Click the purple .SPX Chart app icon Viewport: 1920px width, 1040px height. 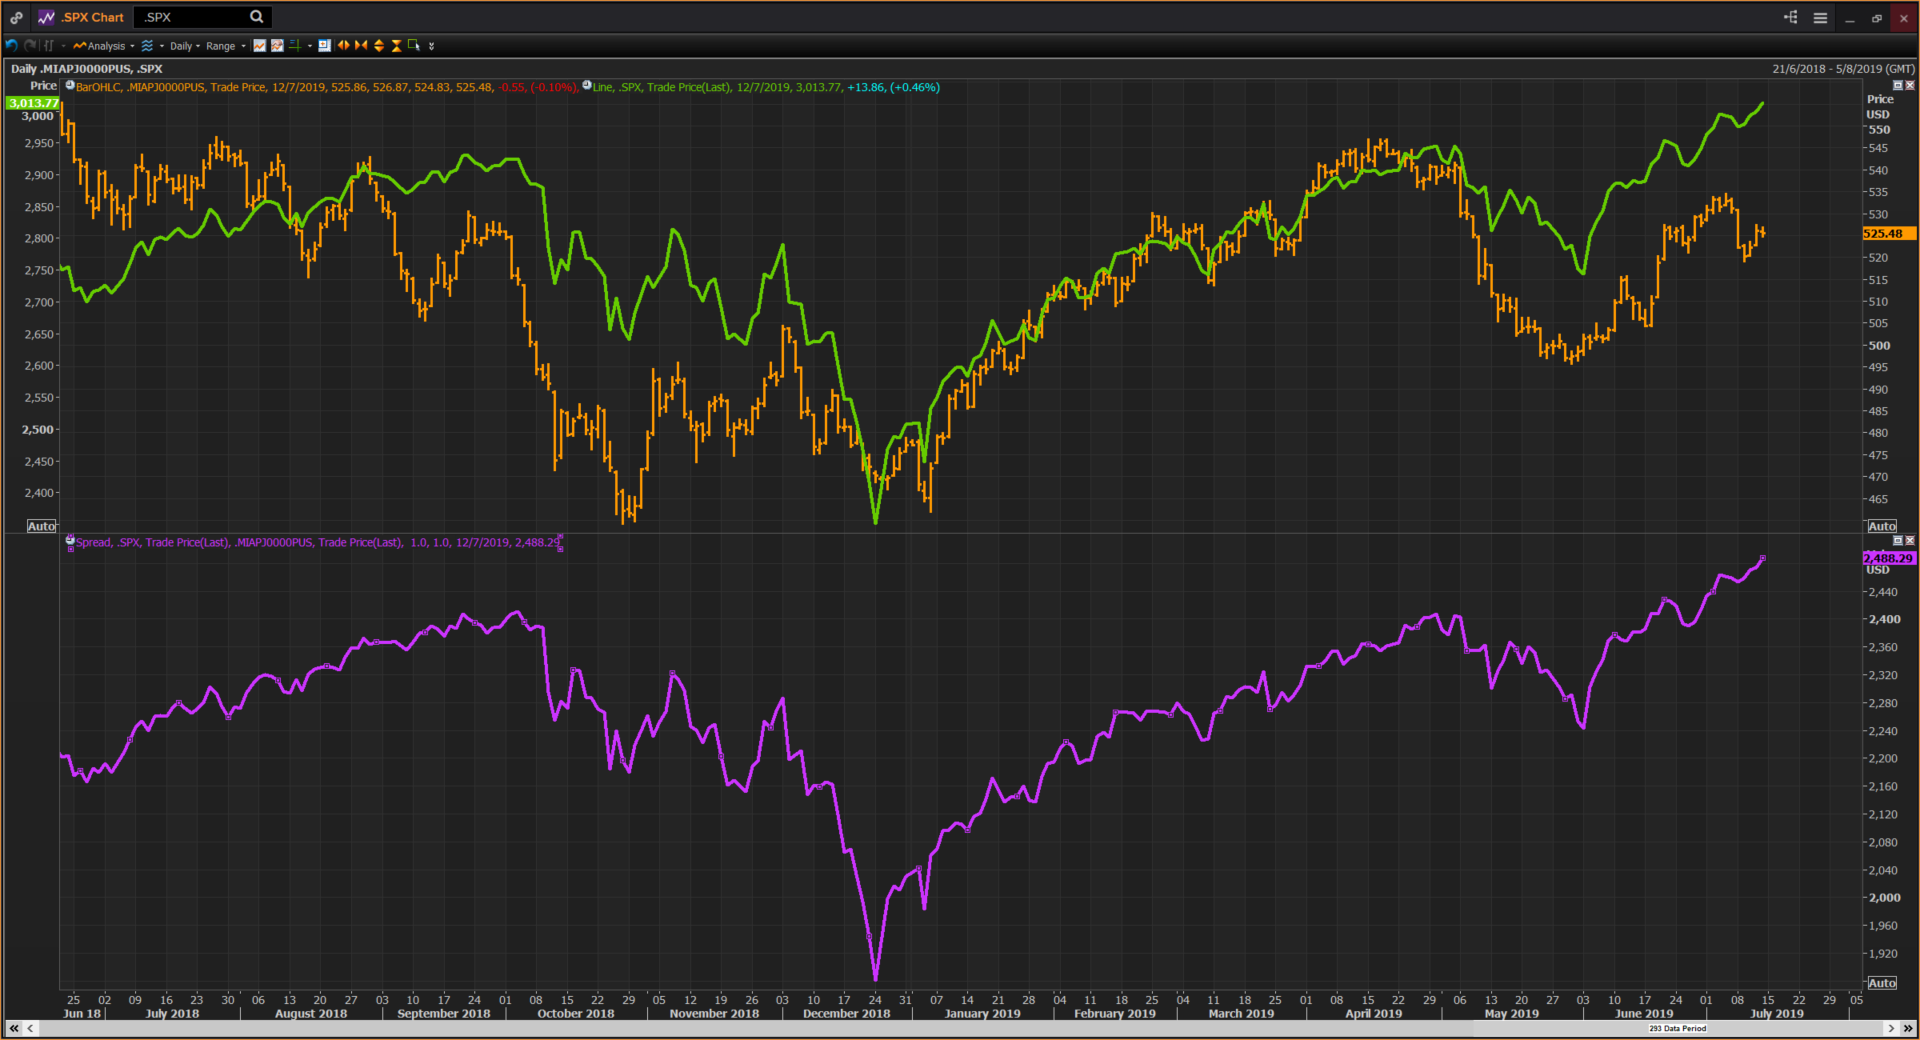(x=46, y=17)
